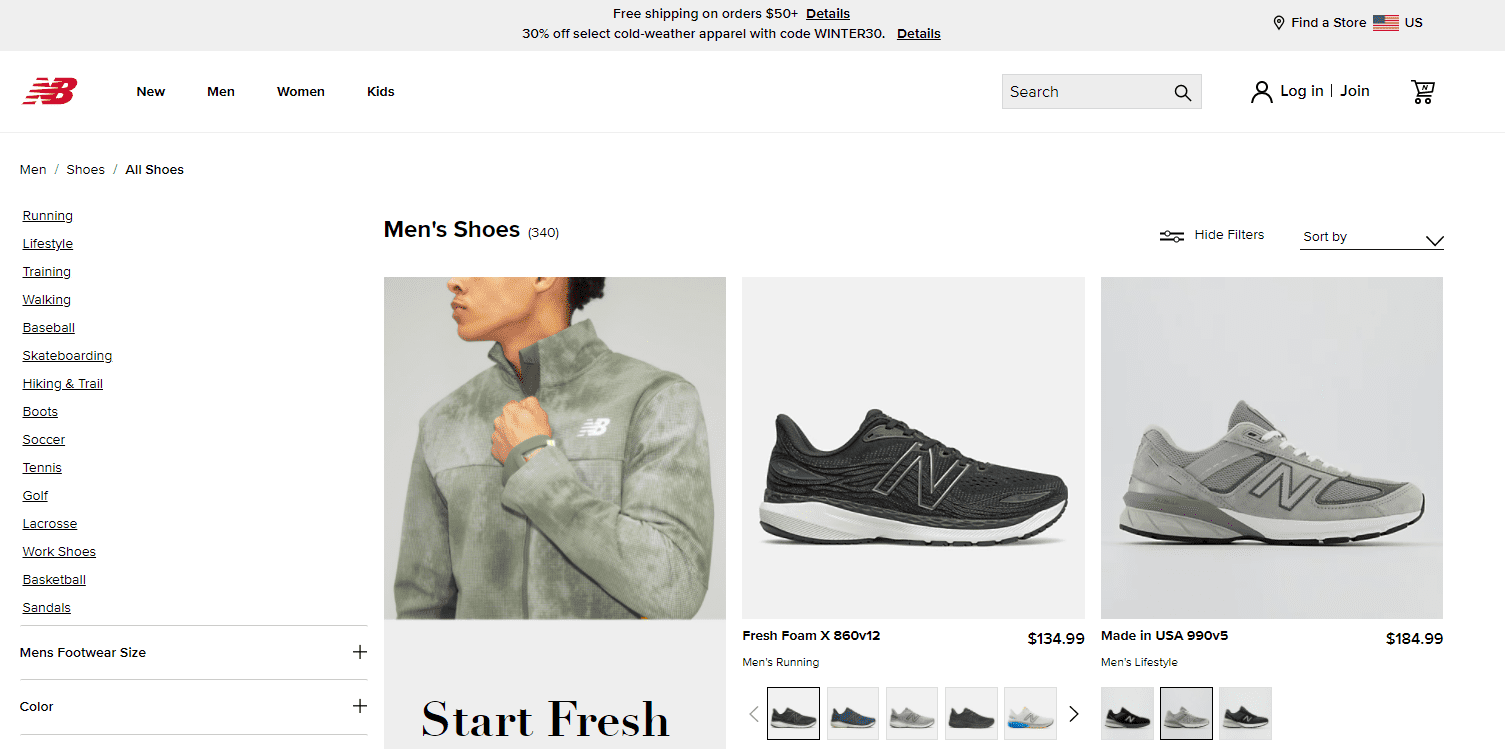Select the blue accent colorway of Fresh Foam X 860v12
The height and width of the screenshot is (749, 1505).
852,713
